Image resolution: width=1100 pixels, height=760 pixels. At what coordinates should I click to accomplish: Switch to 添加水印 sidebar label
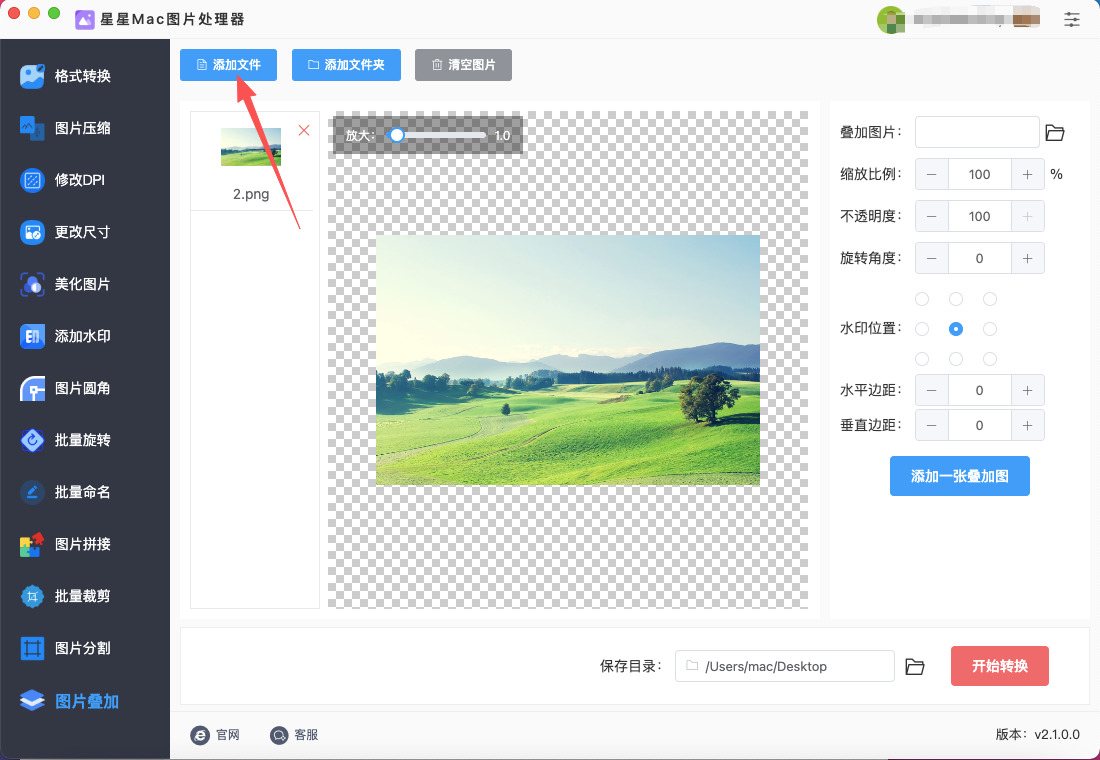pyautogui.click(x=83, y=336)
